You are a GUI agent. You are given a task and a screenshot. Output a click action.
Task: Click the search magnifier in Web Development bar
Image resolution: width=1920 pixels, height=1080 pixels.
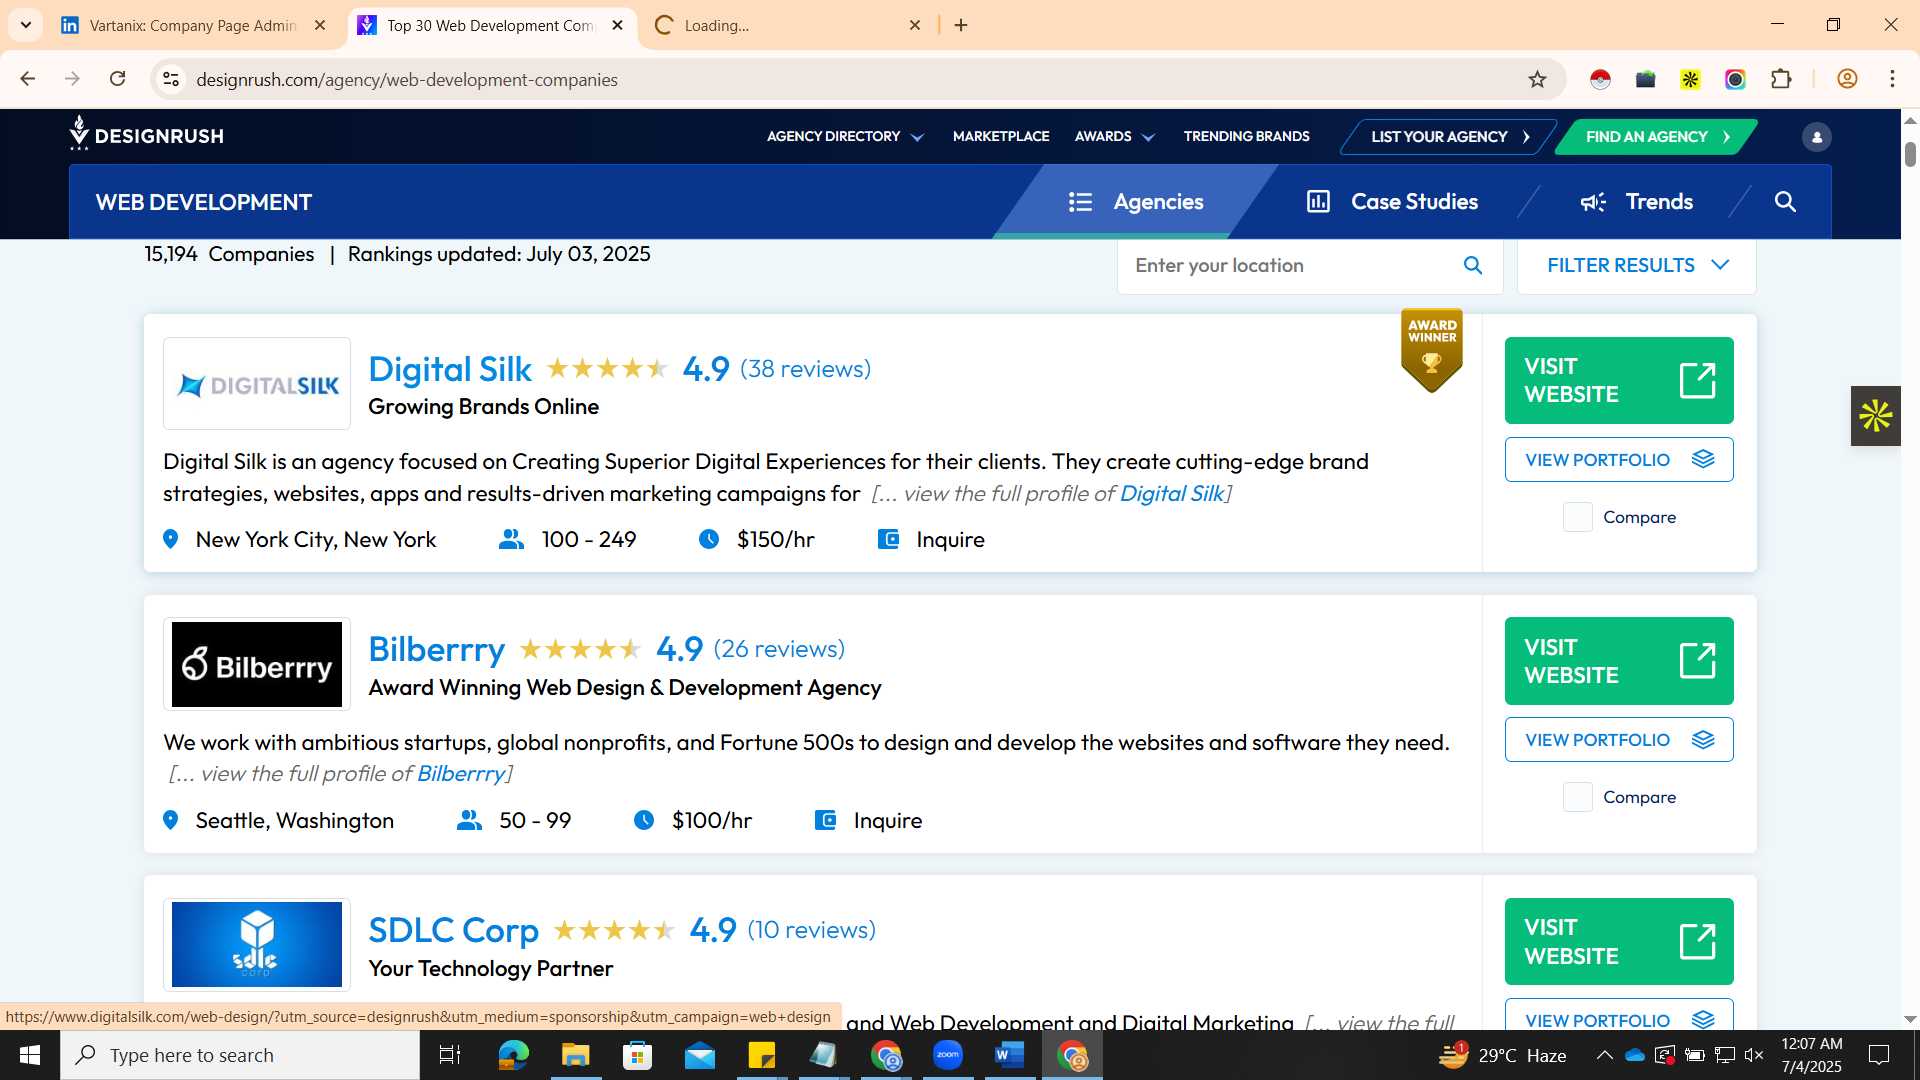tap(1785, 202)
